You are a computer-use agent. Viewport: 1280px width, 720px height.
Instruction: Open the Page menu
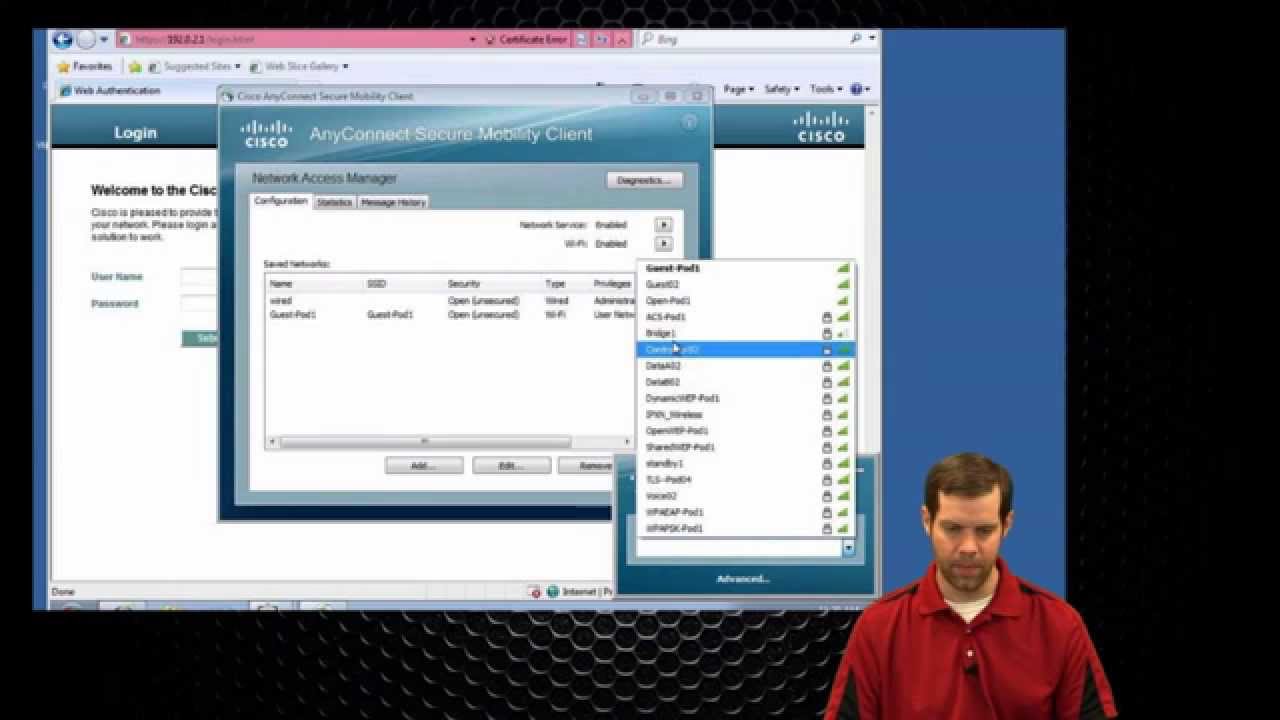pyautogui.click(x=738, y=89)
